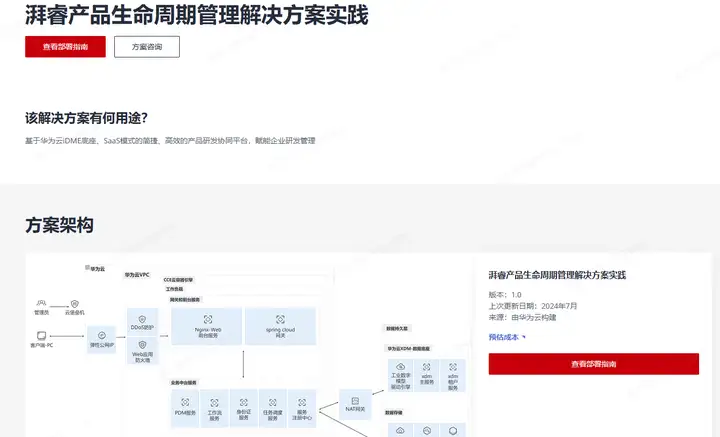Click the 任务调度服务 node icon
Screen dimensions: 720x437
pyautogui.click(x=273, y=403)
